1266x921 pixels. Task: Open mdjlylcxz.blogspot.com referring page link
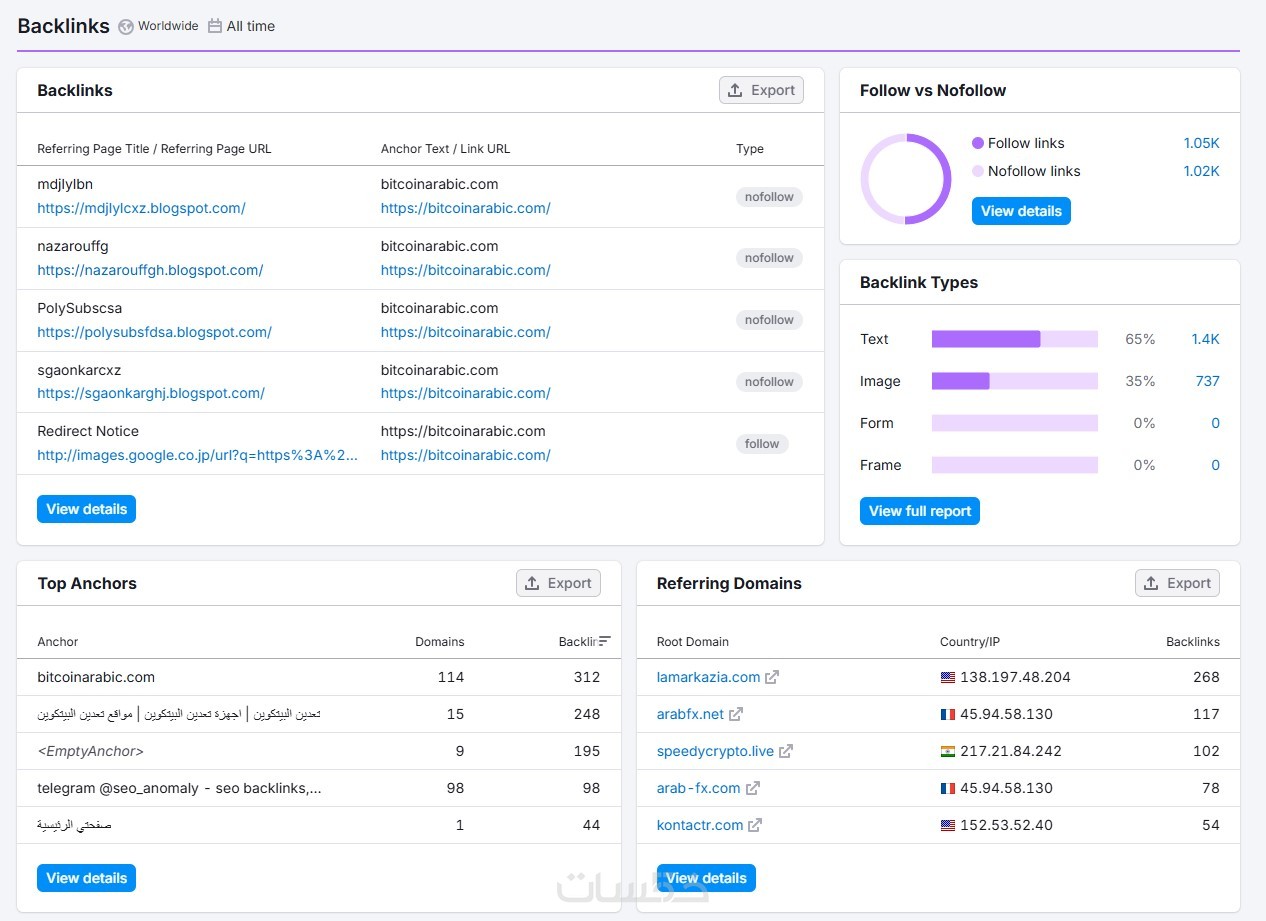tap(141, 208)
